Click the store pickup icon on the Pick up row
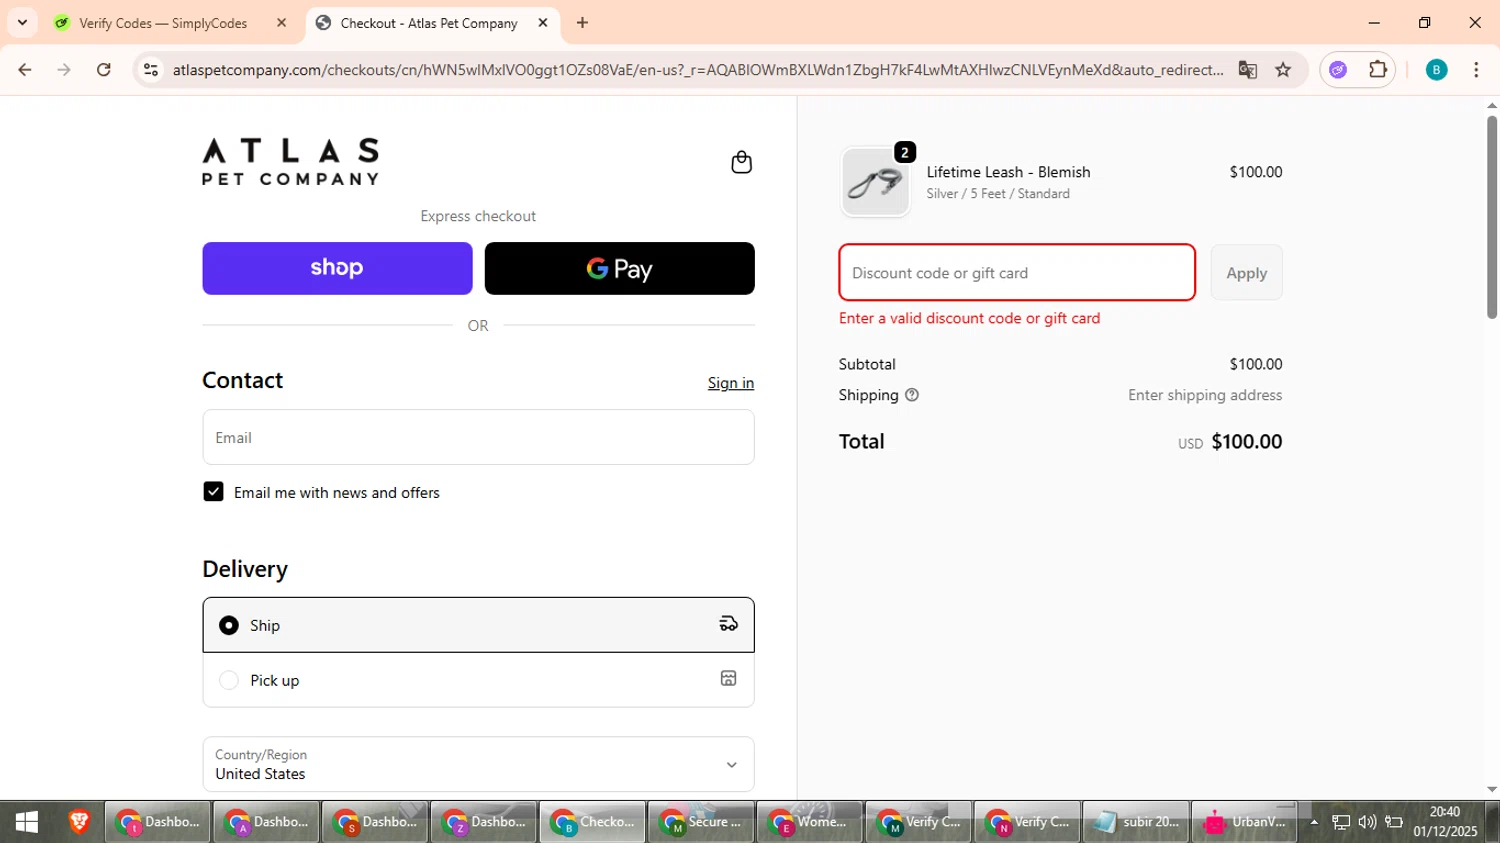The image size is (1500, 843). coord(729,679)
